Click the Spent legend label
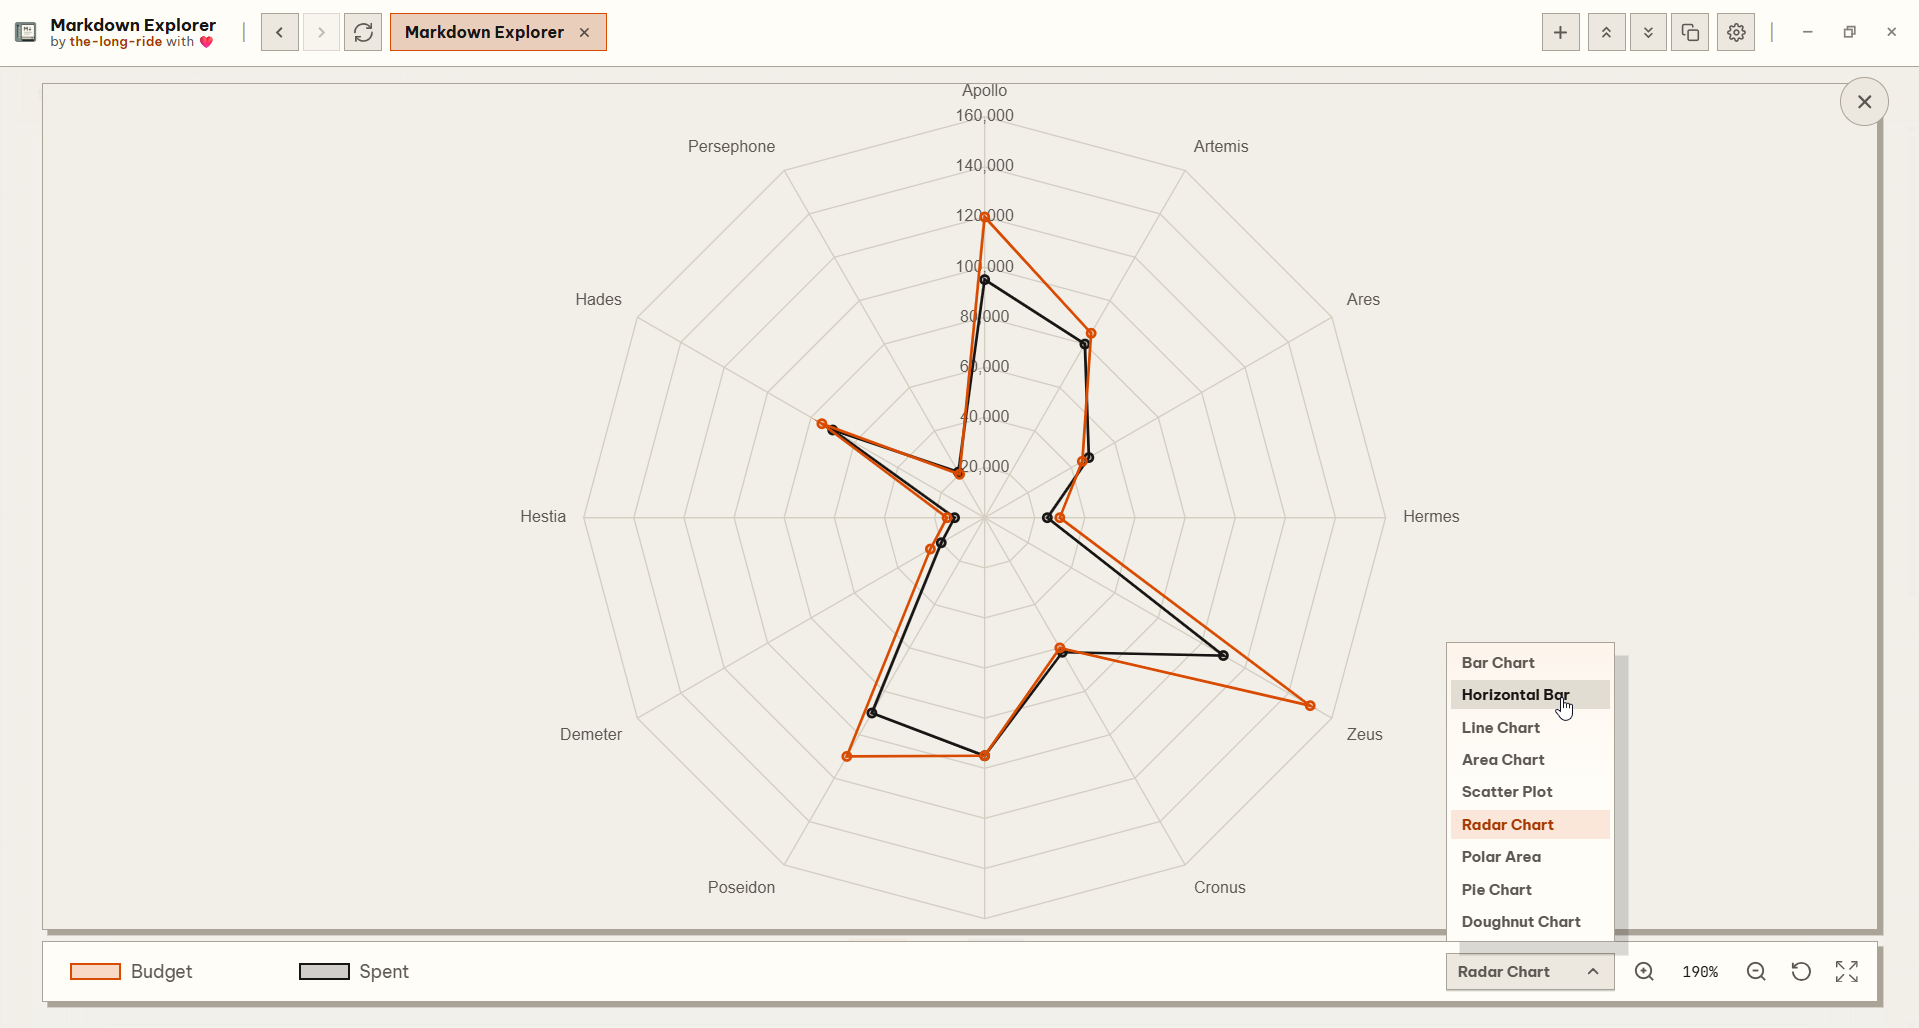The image size is (1919, 1028). 384,971
